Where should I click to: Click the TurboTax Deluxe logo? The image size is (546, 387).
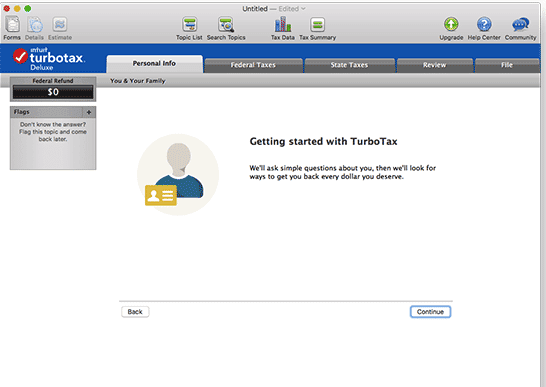[49, 58]
